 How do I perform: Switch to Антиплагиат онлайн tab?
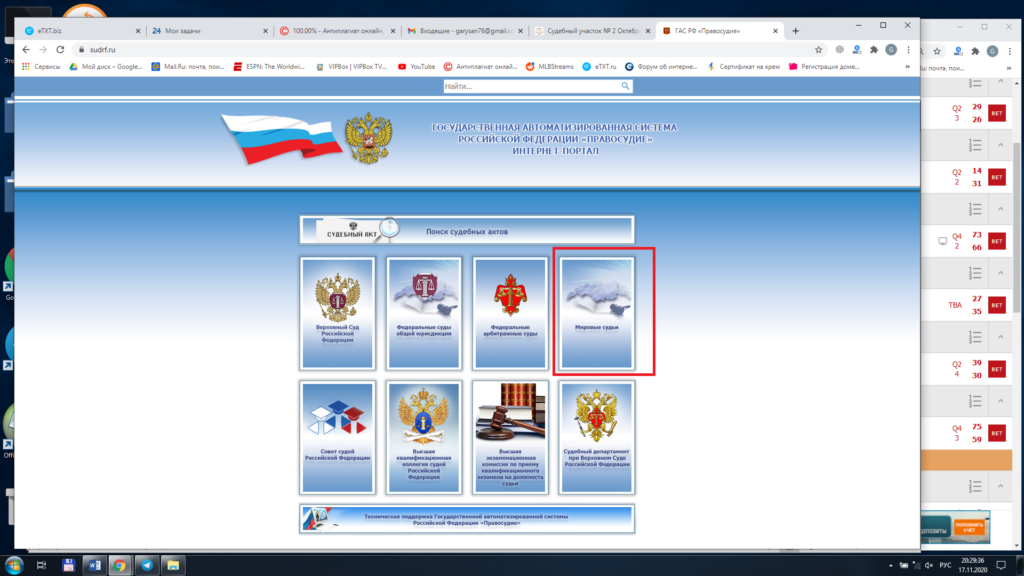click(338, 31)
